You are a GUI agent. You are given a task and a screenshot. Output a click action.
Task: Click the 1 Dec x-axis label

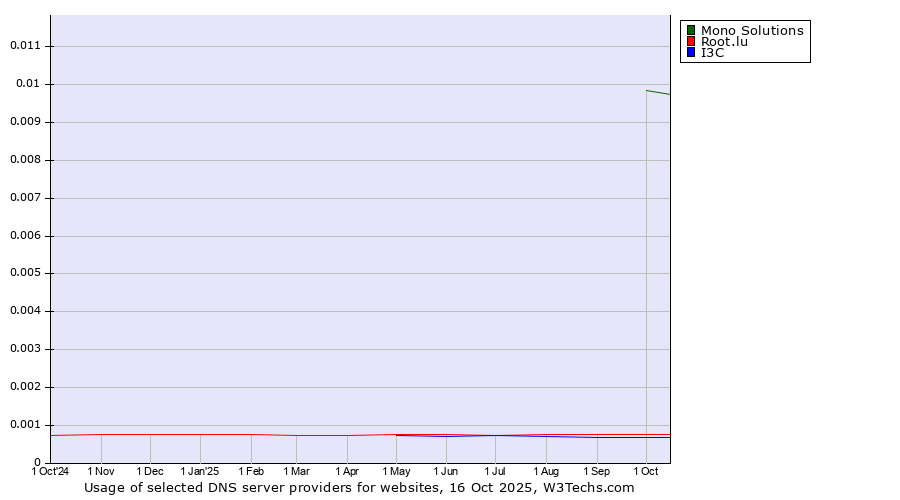click(x=150, y=471)
